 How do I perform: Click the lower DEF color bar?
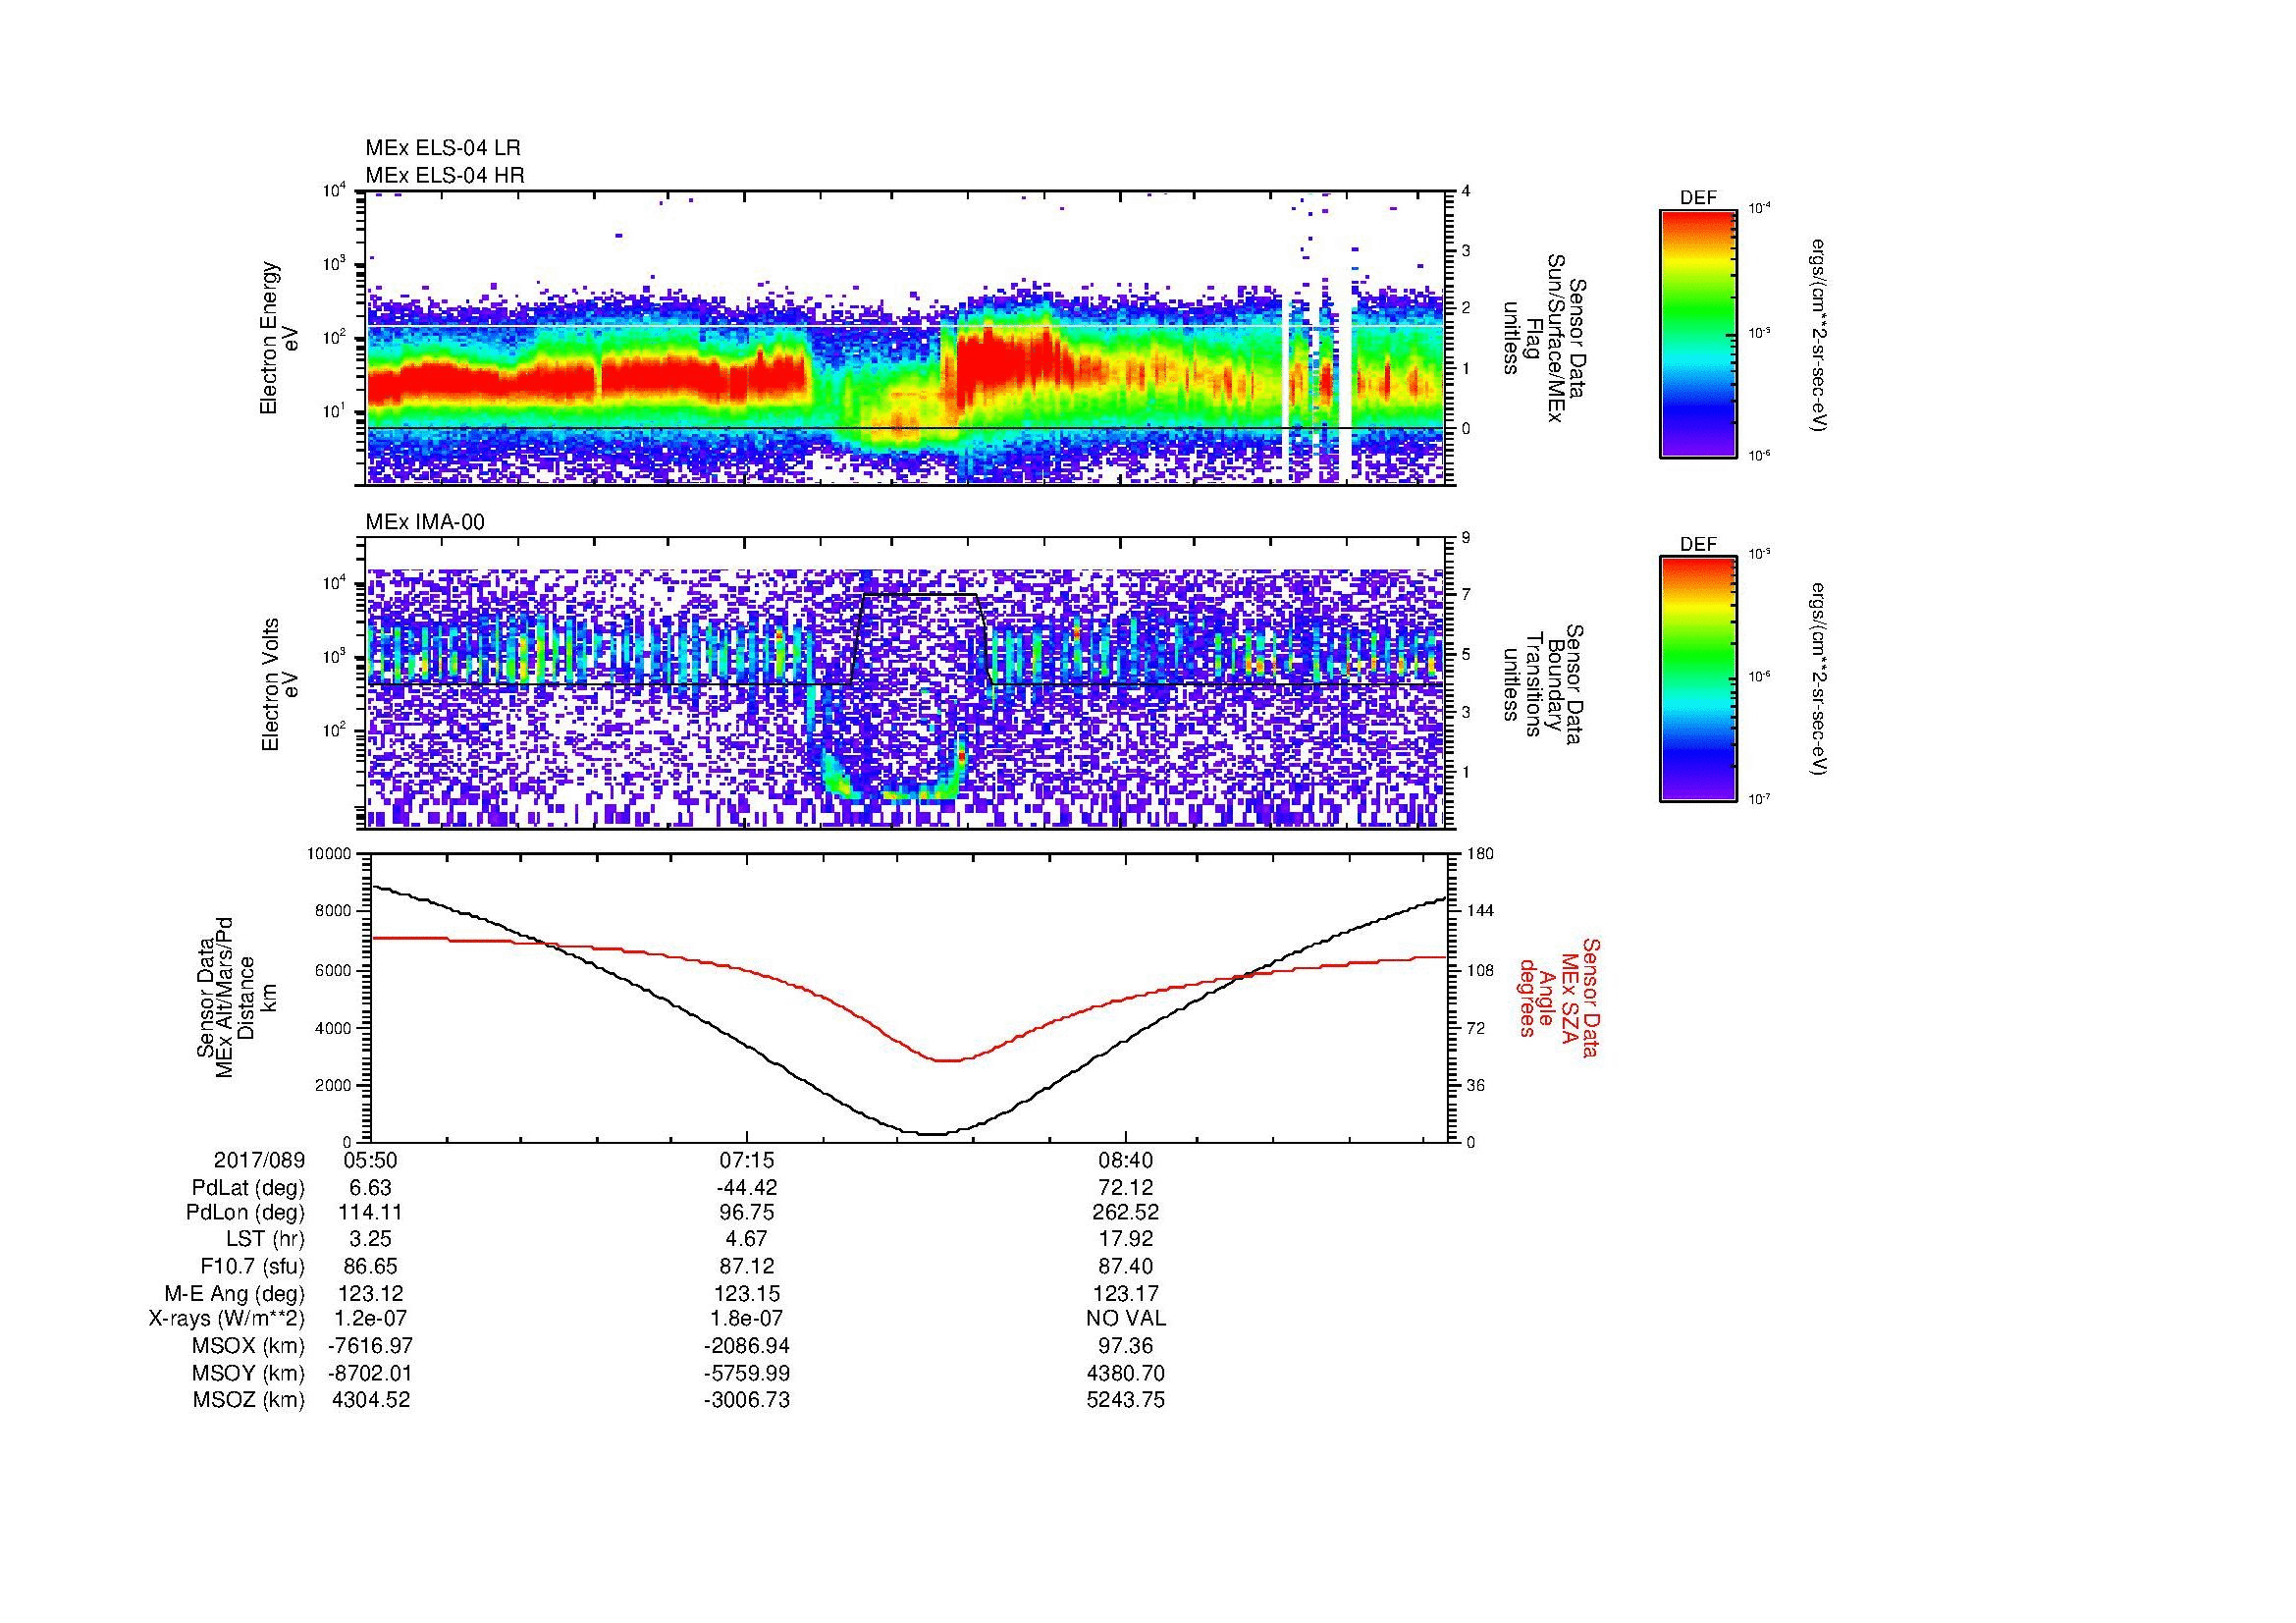[x=1698, y=679]
